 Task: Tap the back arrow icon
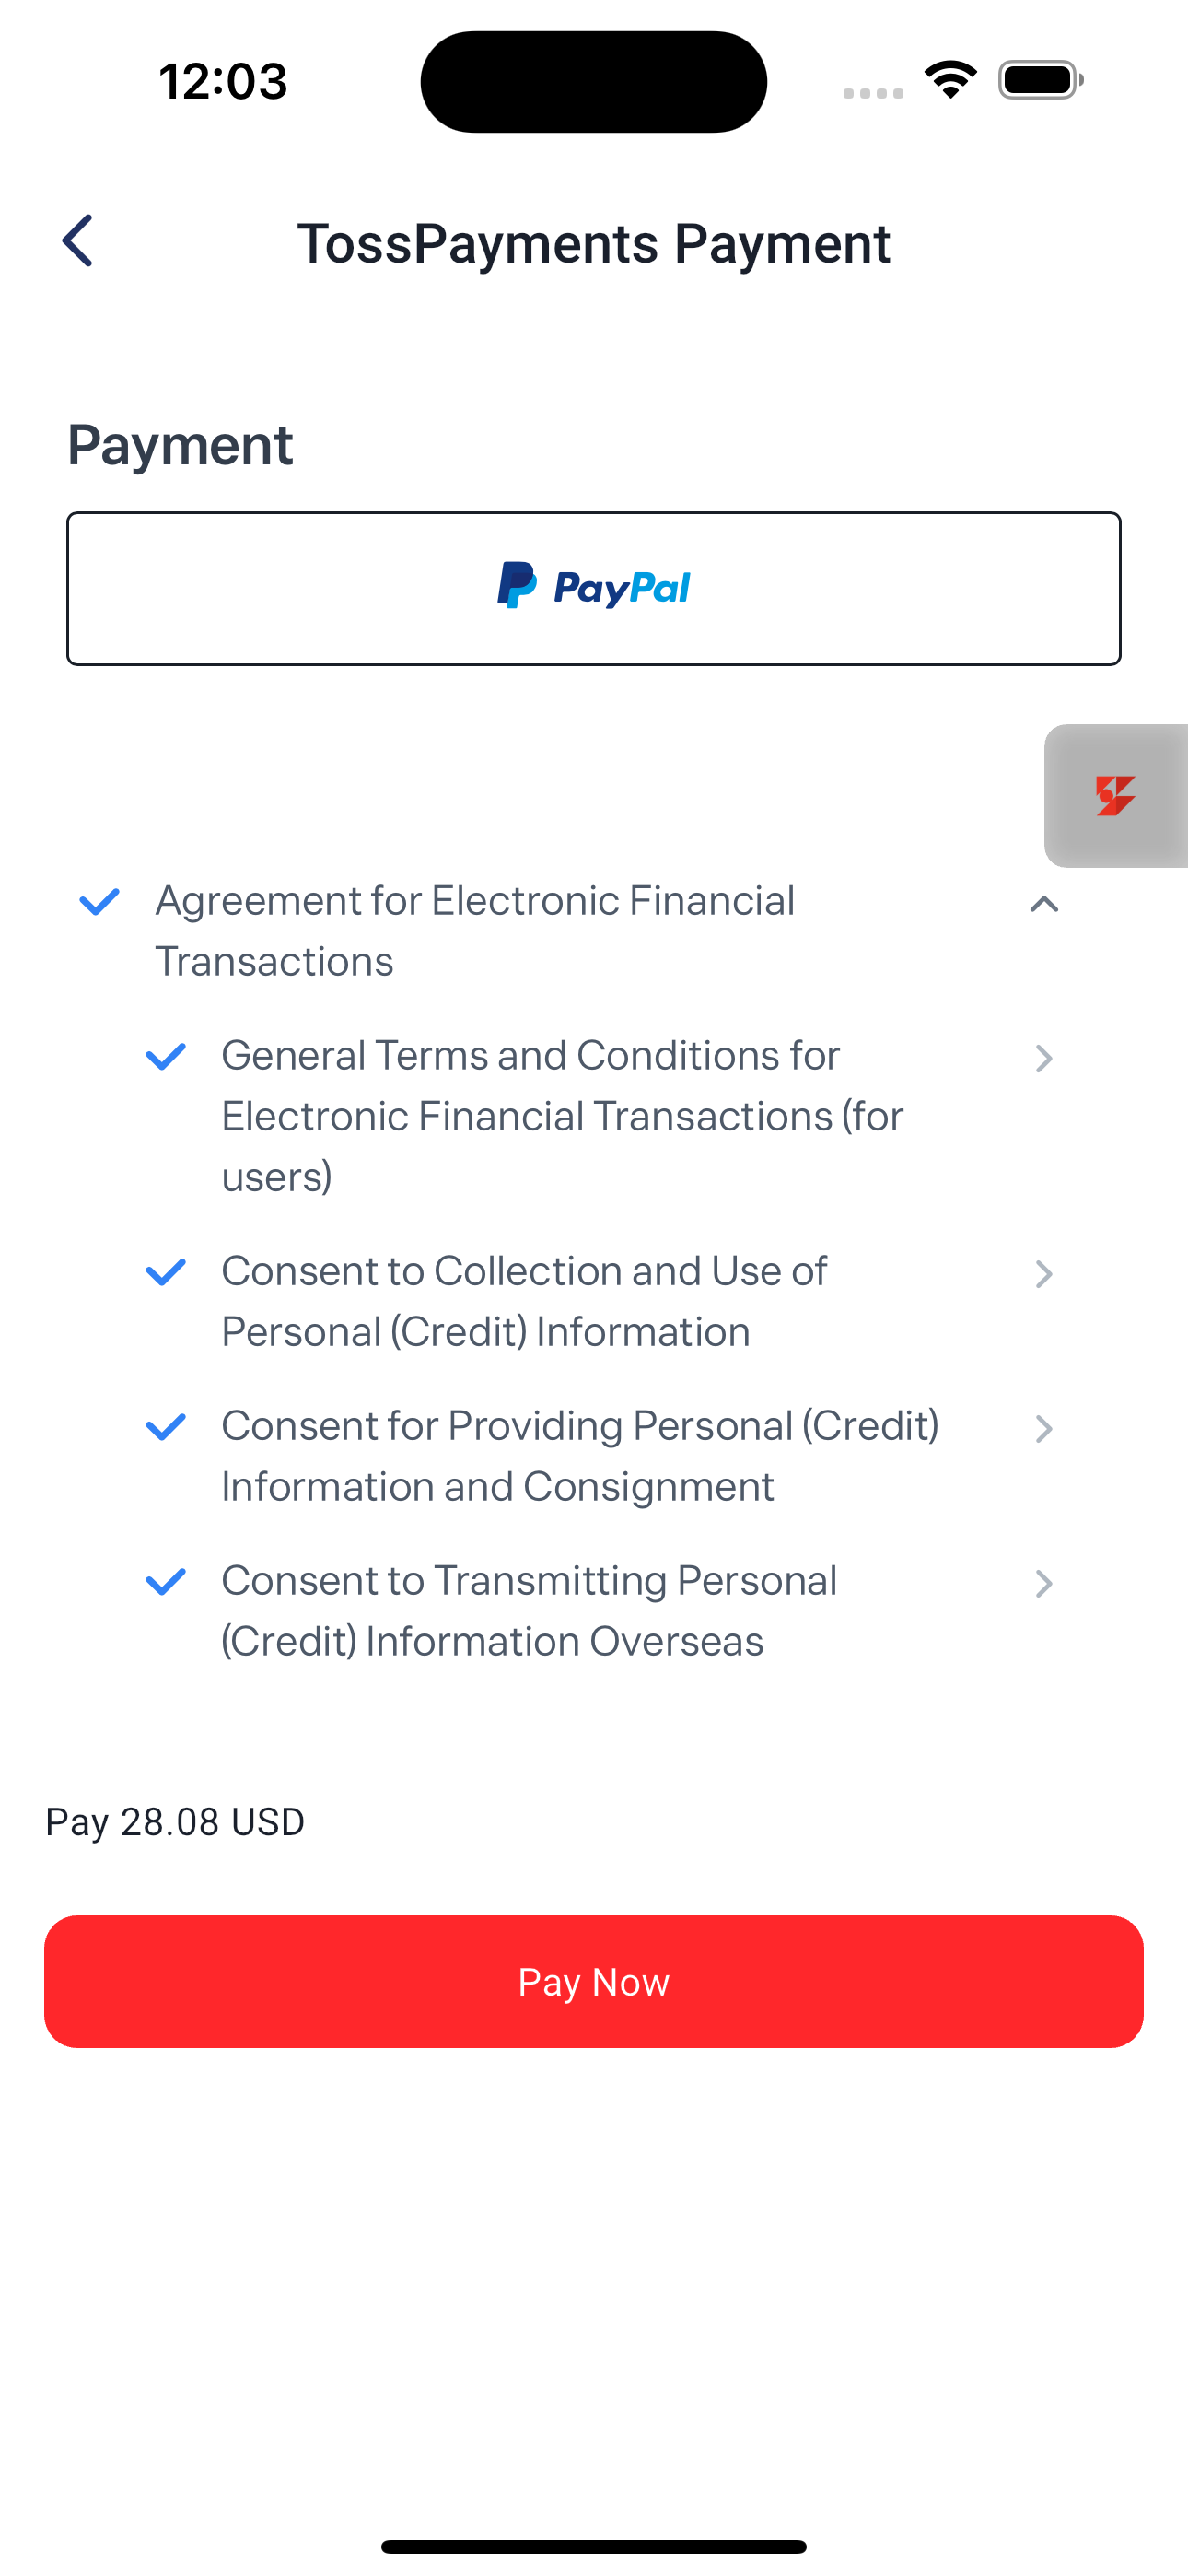click(x=78, y=241)
